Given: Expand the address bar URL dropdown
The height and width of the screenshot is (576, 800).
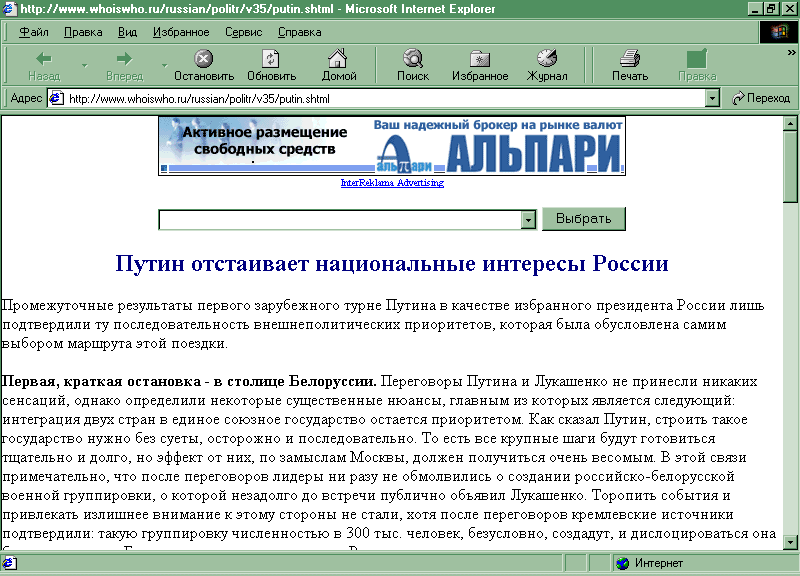Looking at the screenshot, I should (x=712, y=98).
